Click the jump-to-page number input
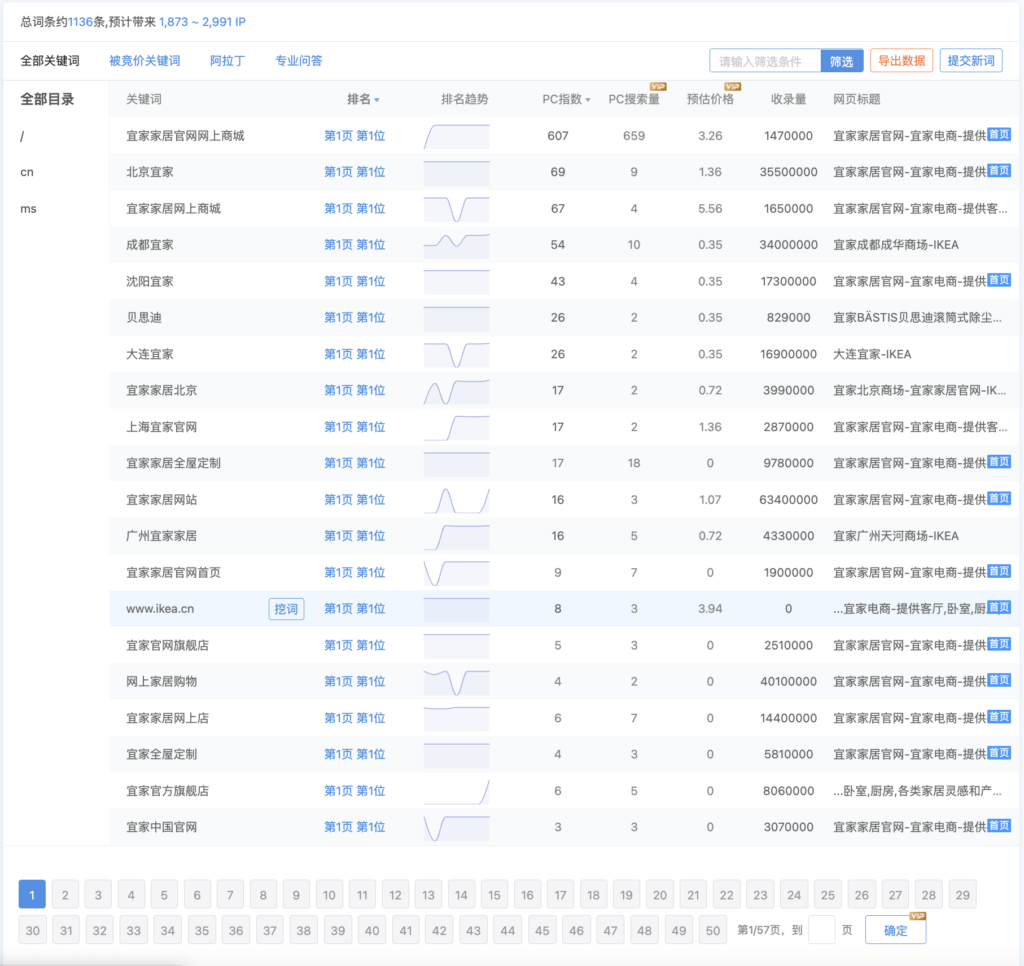1024x966 pixels. [x=822, y=930]
